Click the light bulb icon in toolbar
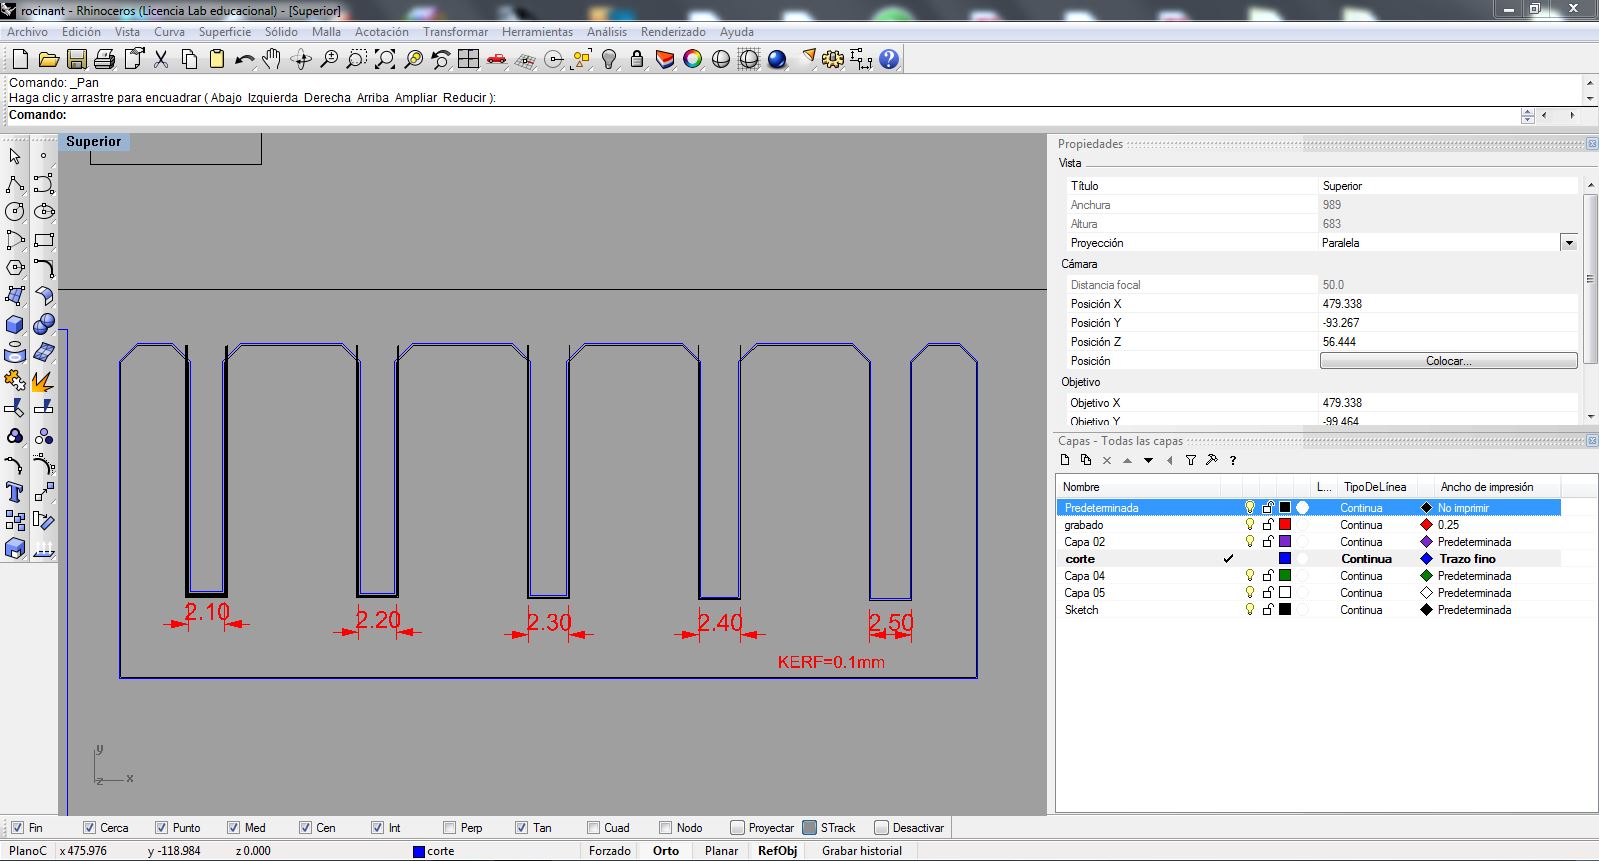The height and width of the screenshot is (861, 1599). click(609, 59)
